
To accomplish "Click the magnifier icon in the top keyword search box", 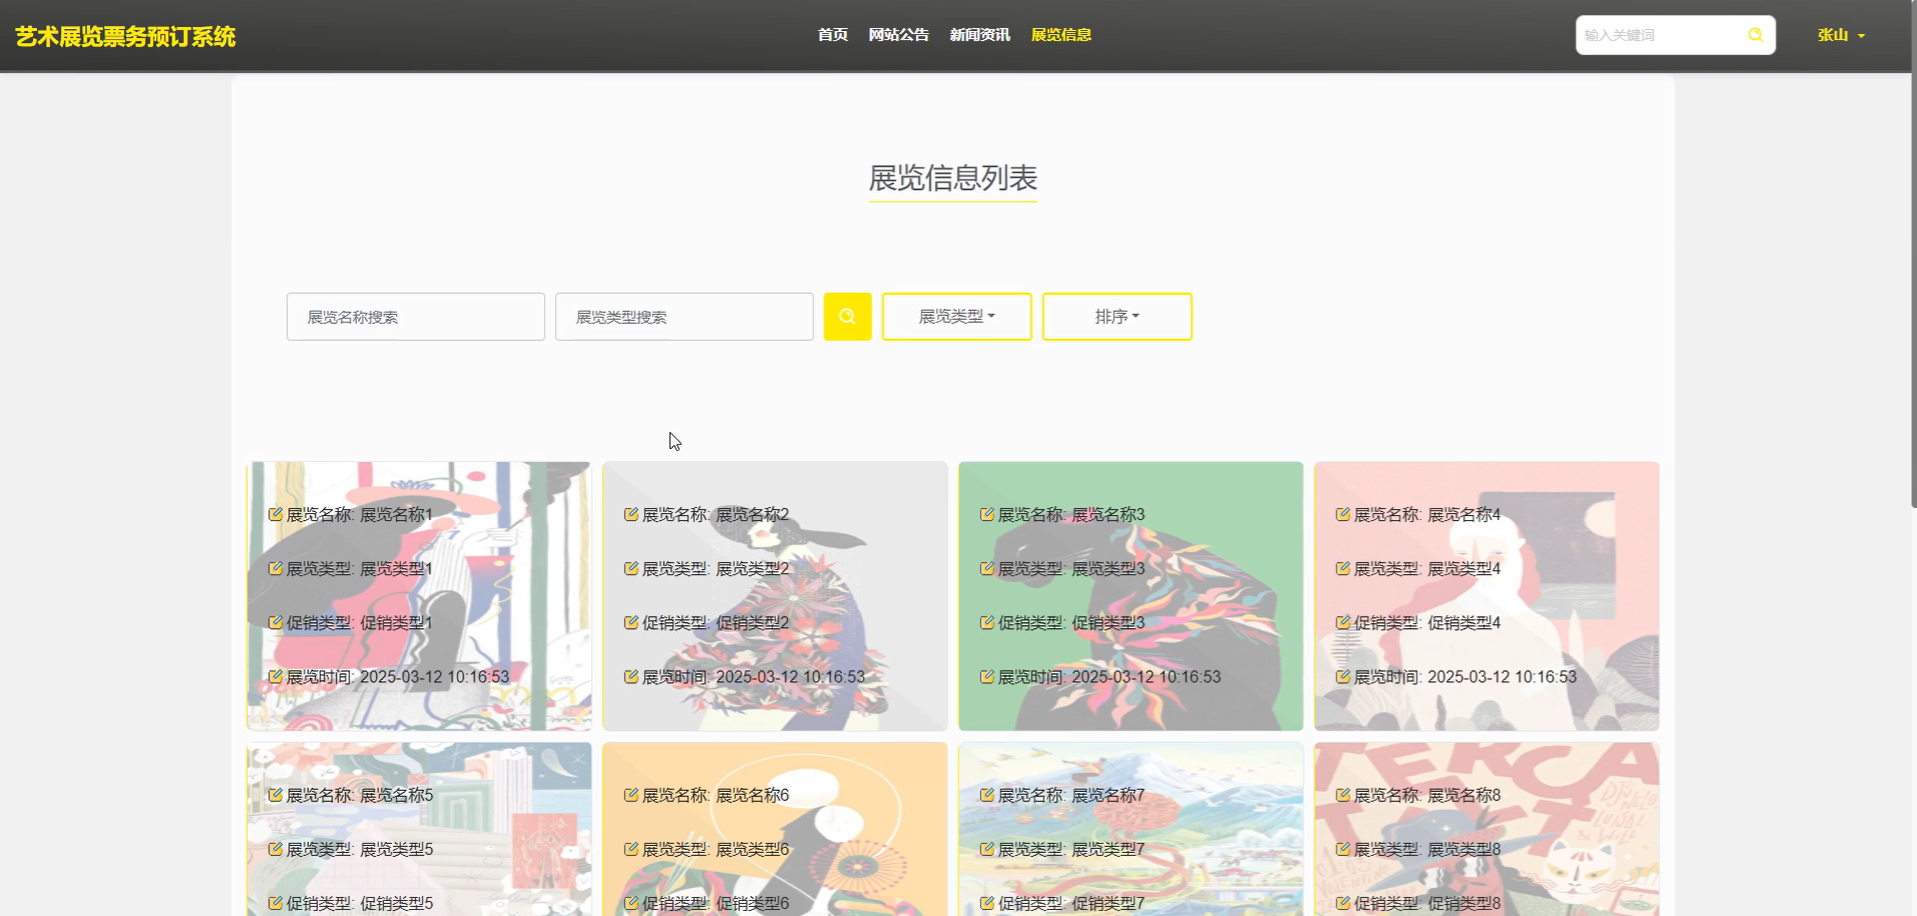I will click(x=1755, y=35).
